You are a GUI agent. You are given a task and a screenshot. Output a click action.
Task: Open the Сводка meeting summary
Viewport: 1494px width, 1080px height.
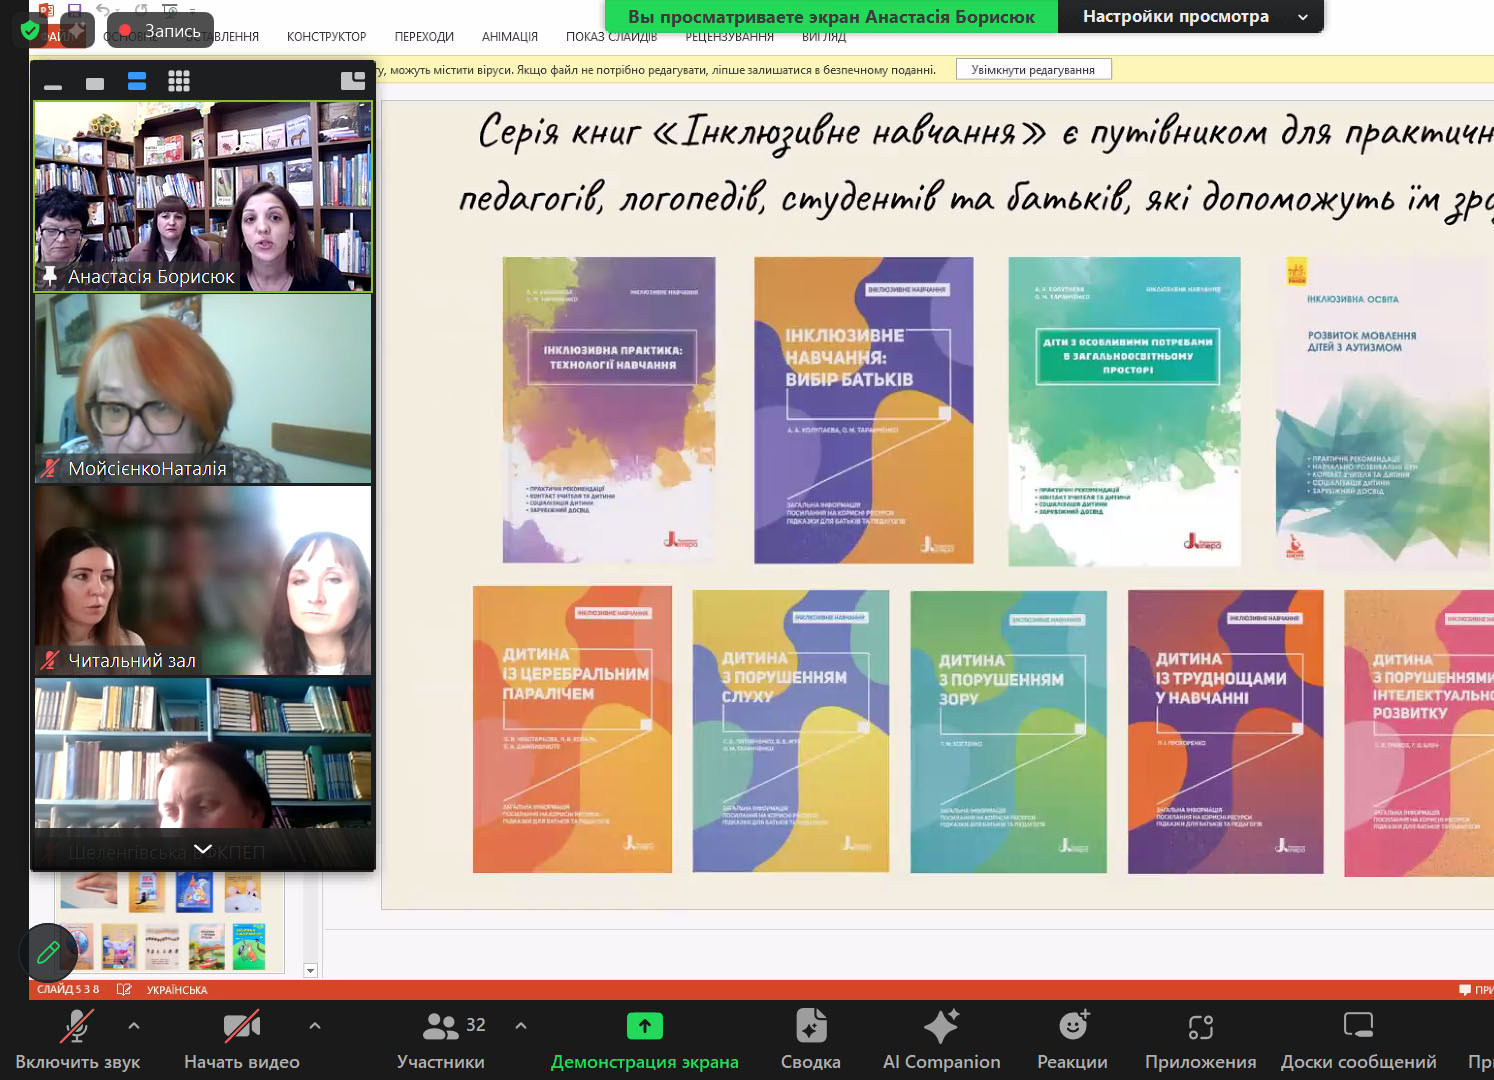tap(811, 1040)
